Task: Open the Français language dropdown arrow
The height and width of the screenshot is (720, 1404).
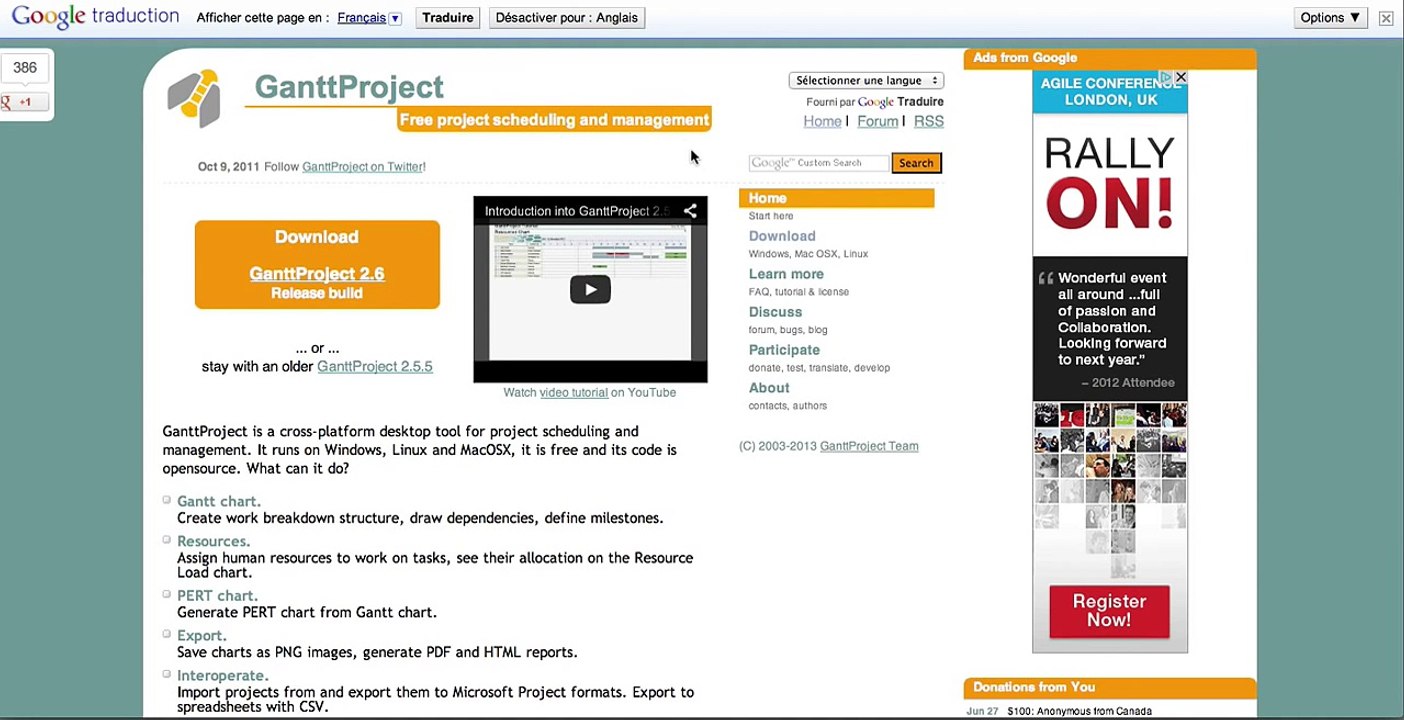Action: (x=395, y=19)
